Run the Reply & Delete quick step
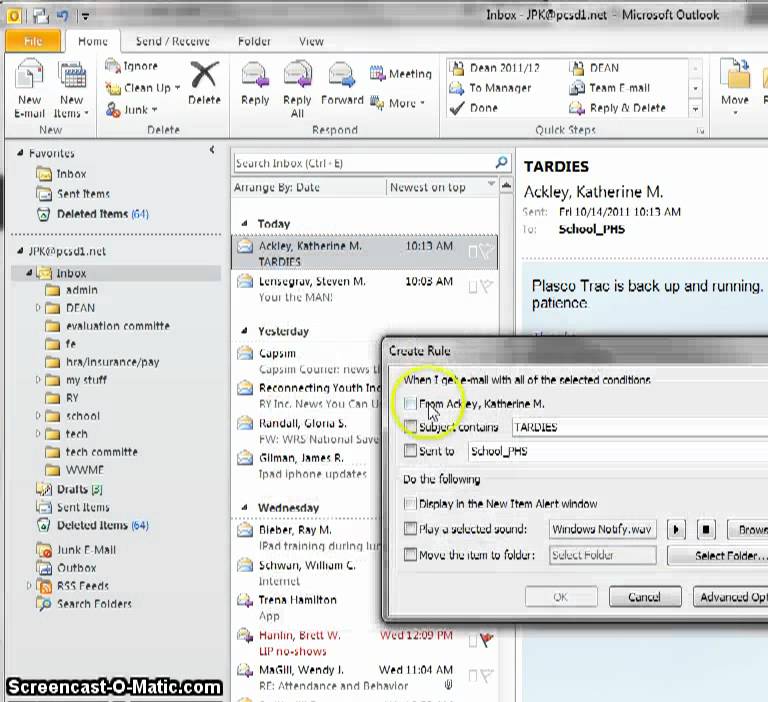The height and width of the screenshot is (702, 768). (618, 108)
